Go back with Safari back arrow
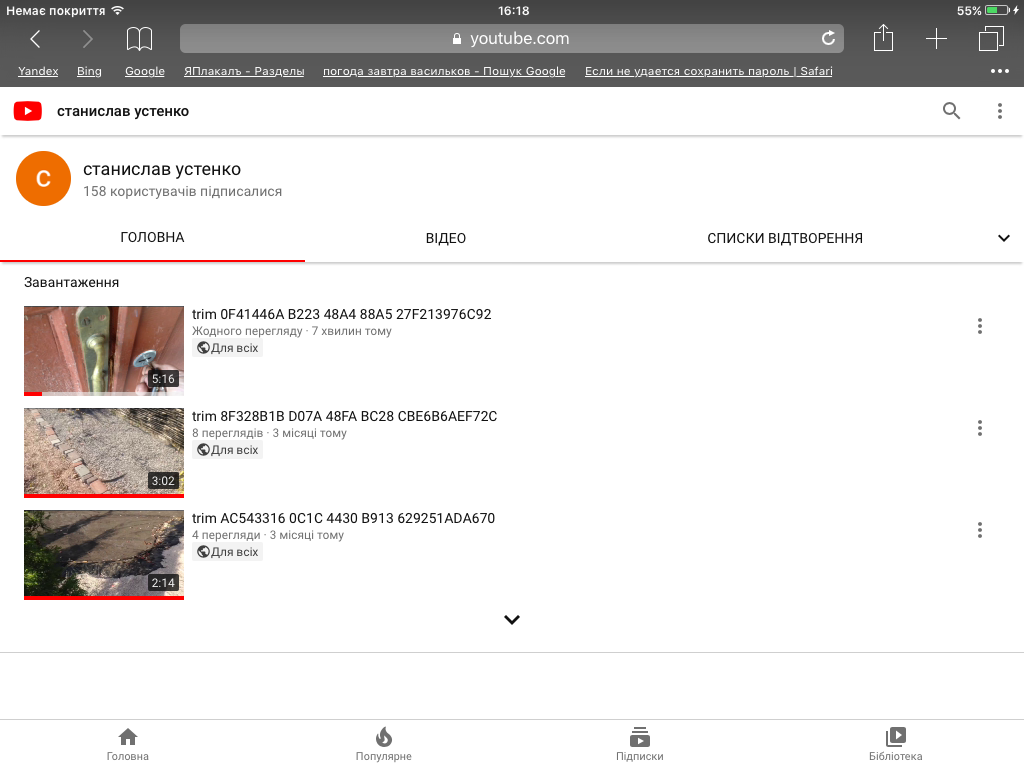 click(x=35, y=39)
